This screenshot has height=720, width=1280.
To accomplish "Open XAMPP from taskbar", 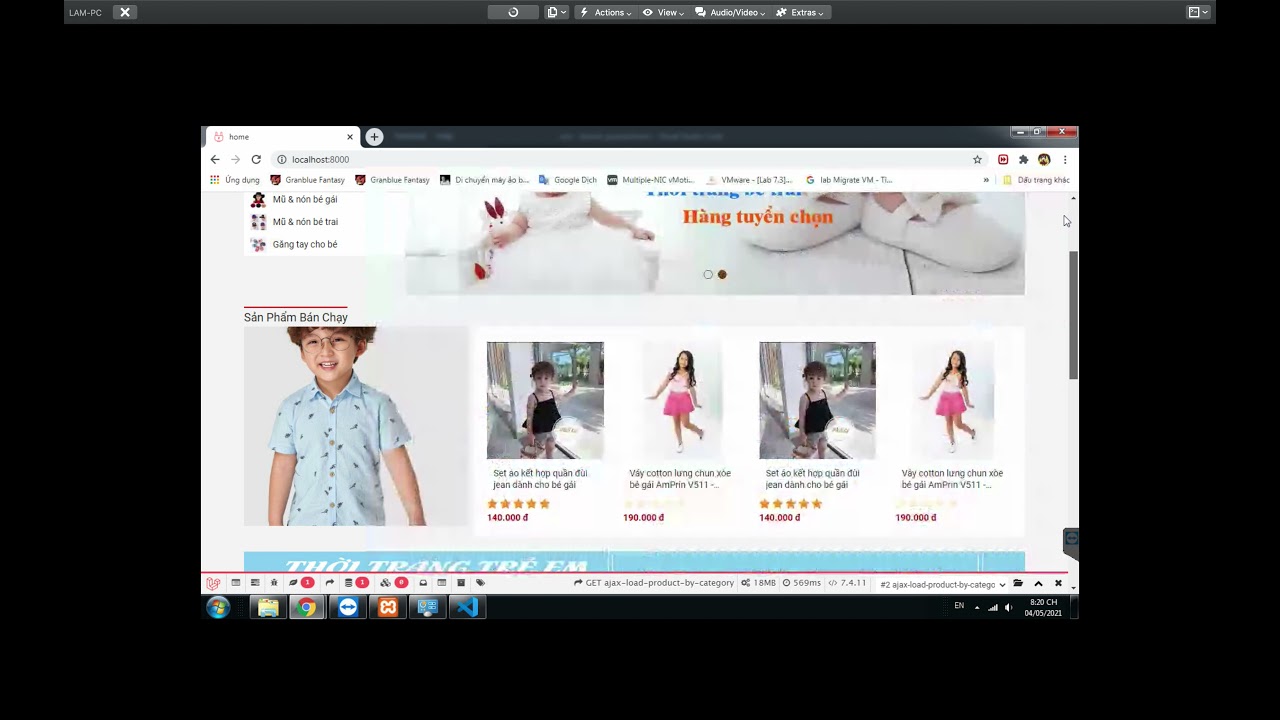I will click(388, 607).
